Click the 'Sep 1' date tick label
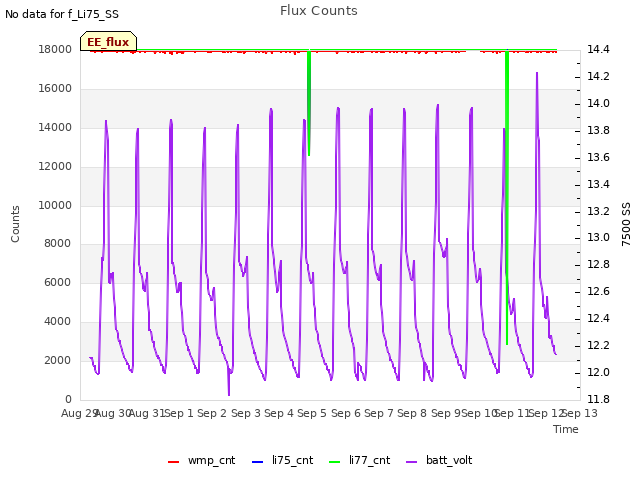The height and width of the screenshot is (480, 640). 178,413
